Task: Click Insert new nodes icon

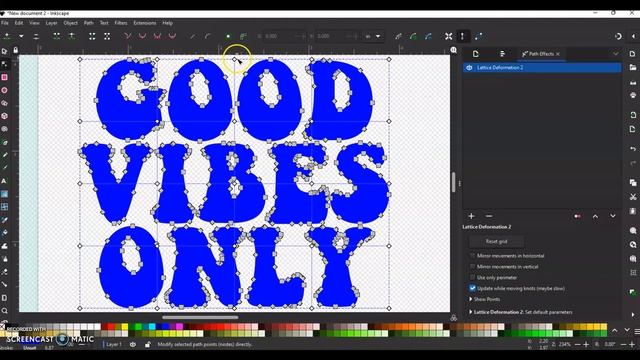Action: pos(7,36)
